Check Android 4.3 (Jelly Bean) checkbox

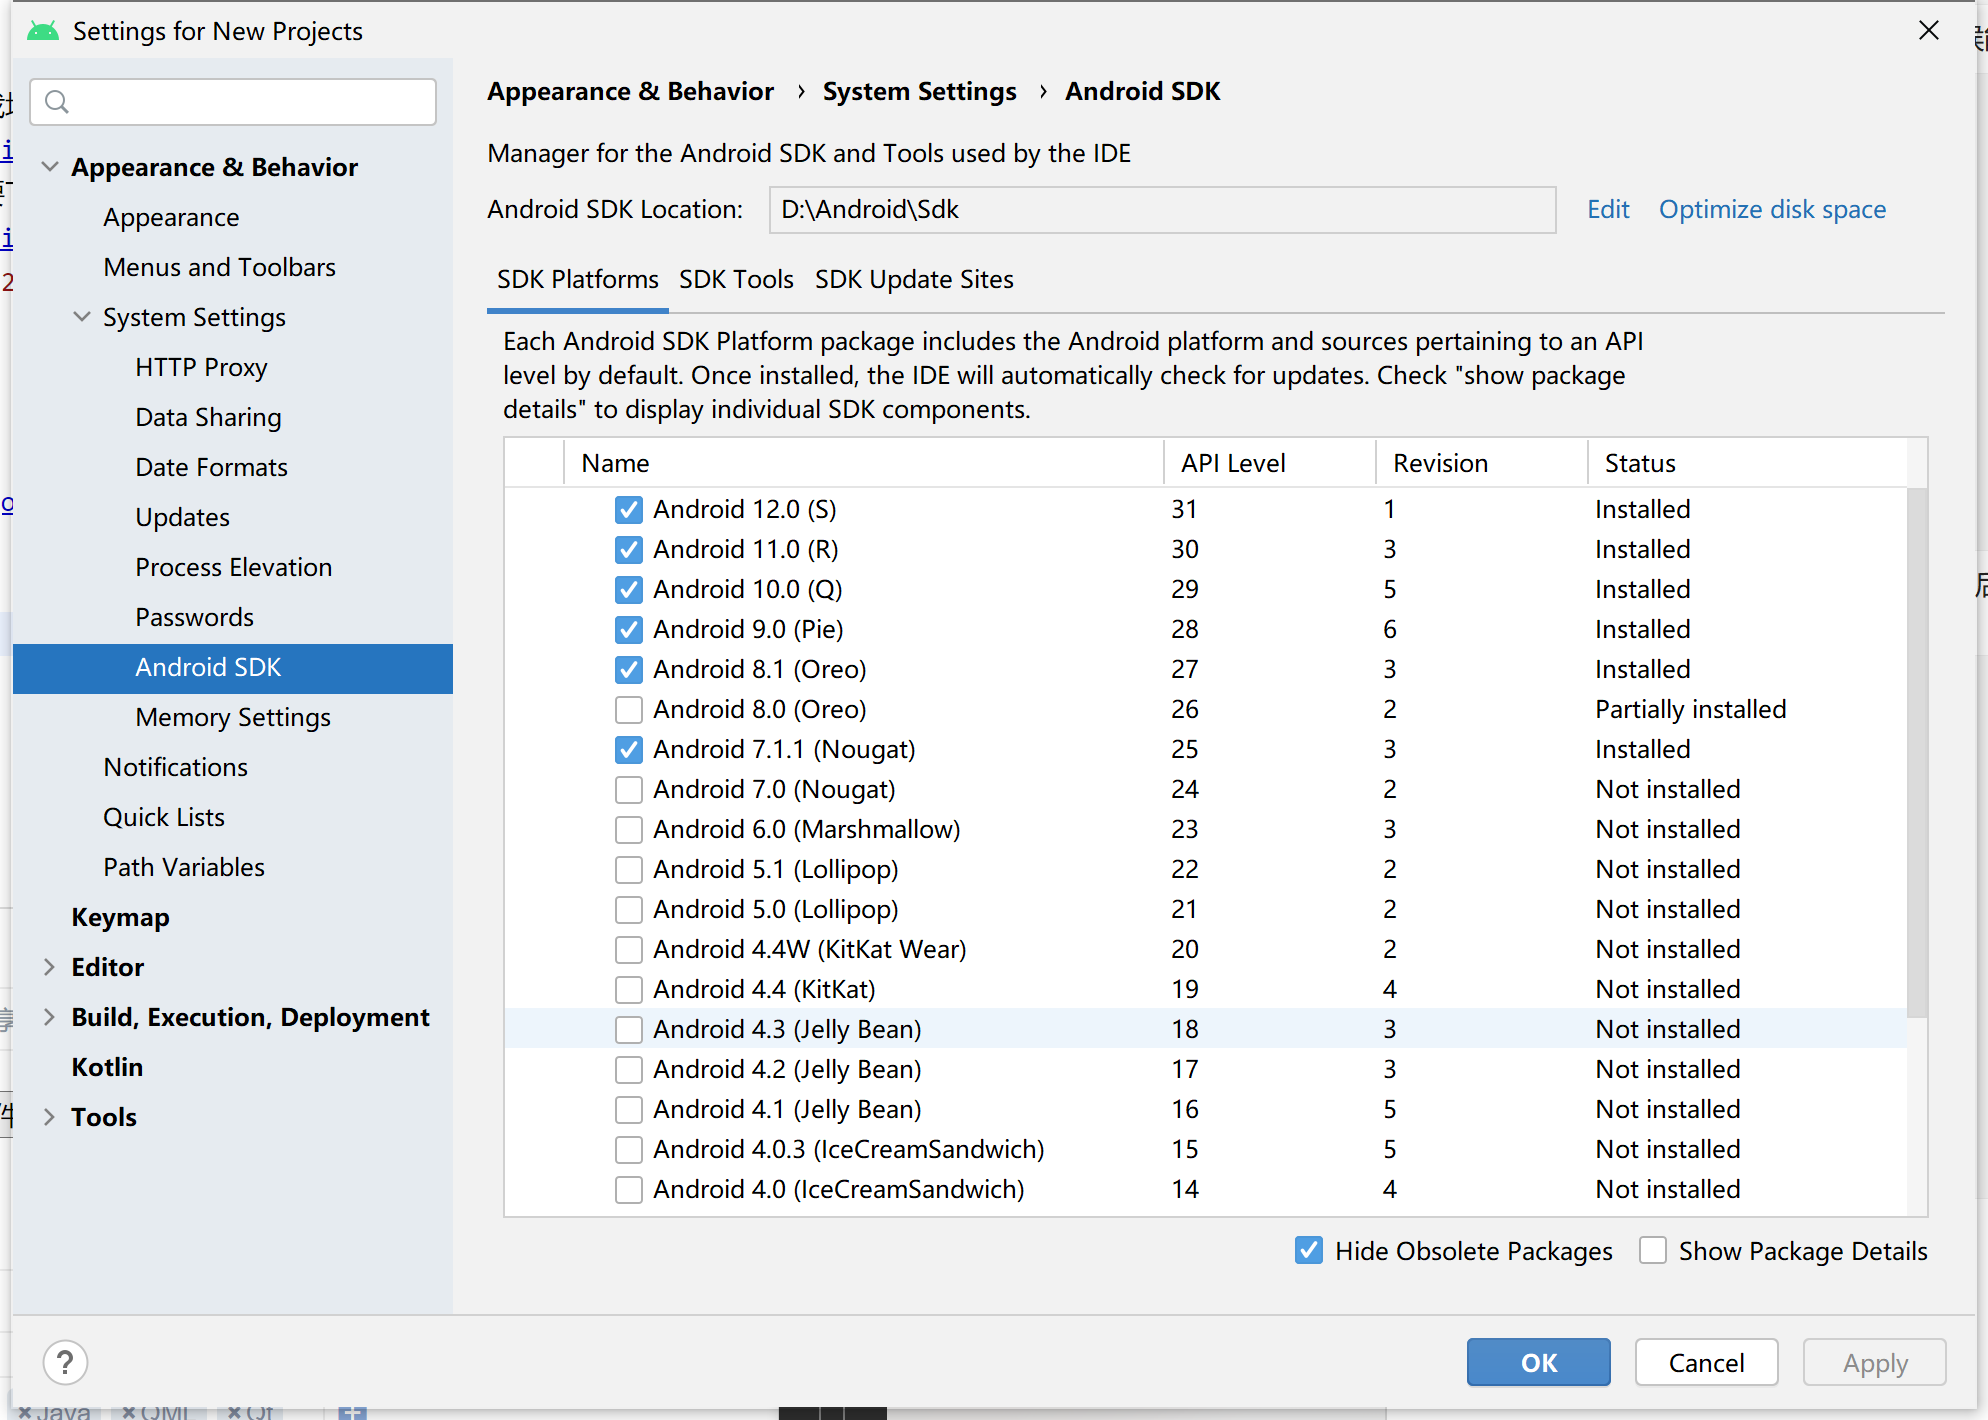628,1030
